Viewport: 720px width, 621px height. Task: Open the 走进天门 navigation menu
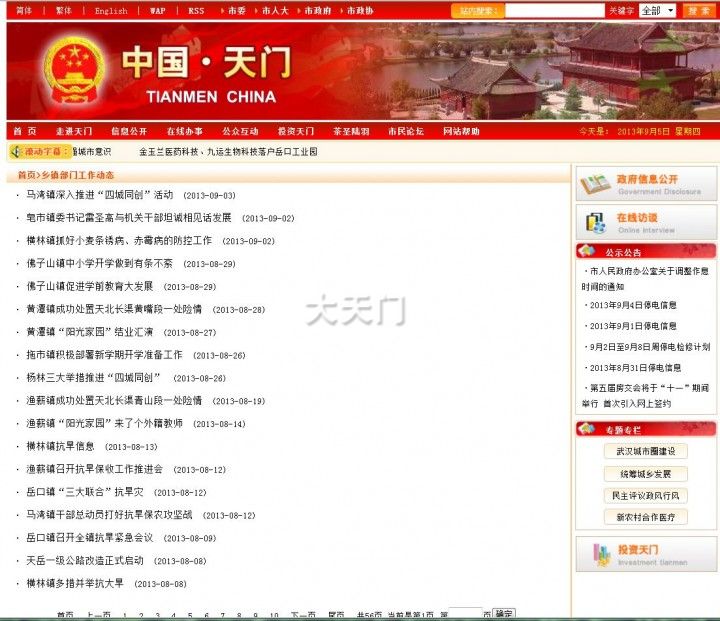pyautogui.click(x=74, y=132)
